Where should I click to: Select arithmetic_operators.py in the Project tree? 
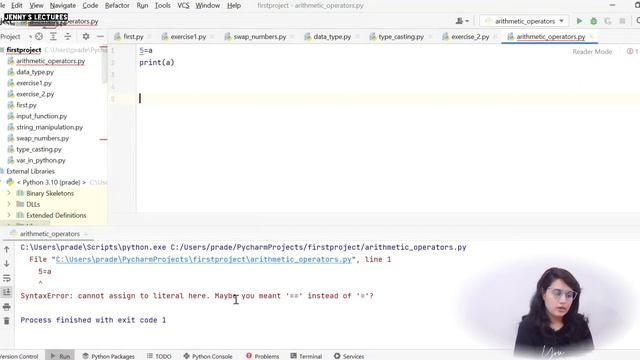[51, 61]
